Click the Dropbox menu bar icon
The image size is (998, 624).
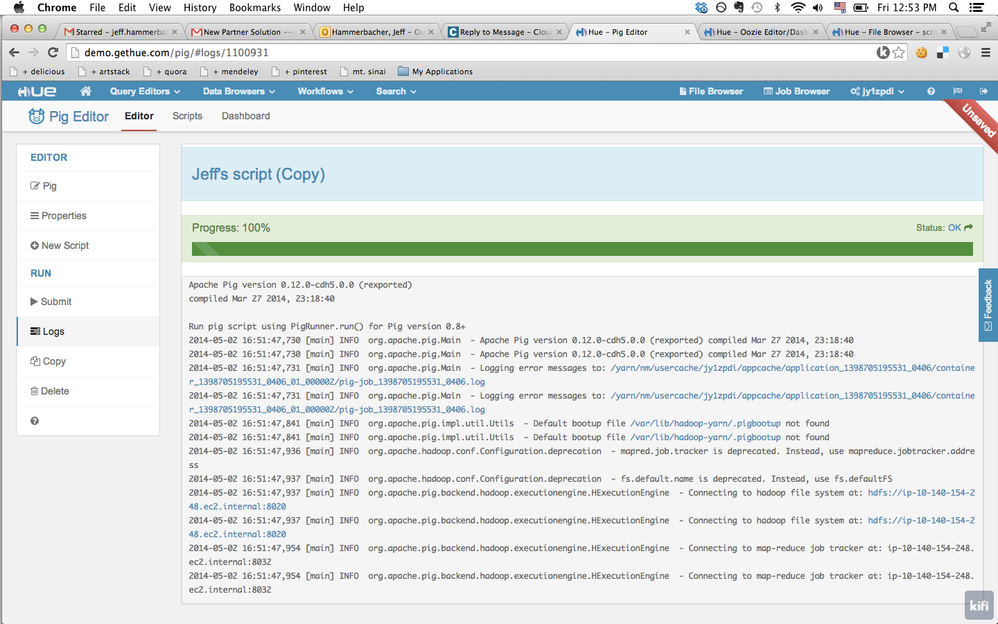coord(701,8)
